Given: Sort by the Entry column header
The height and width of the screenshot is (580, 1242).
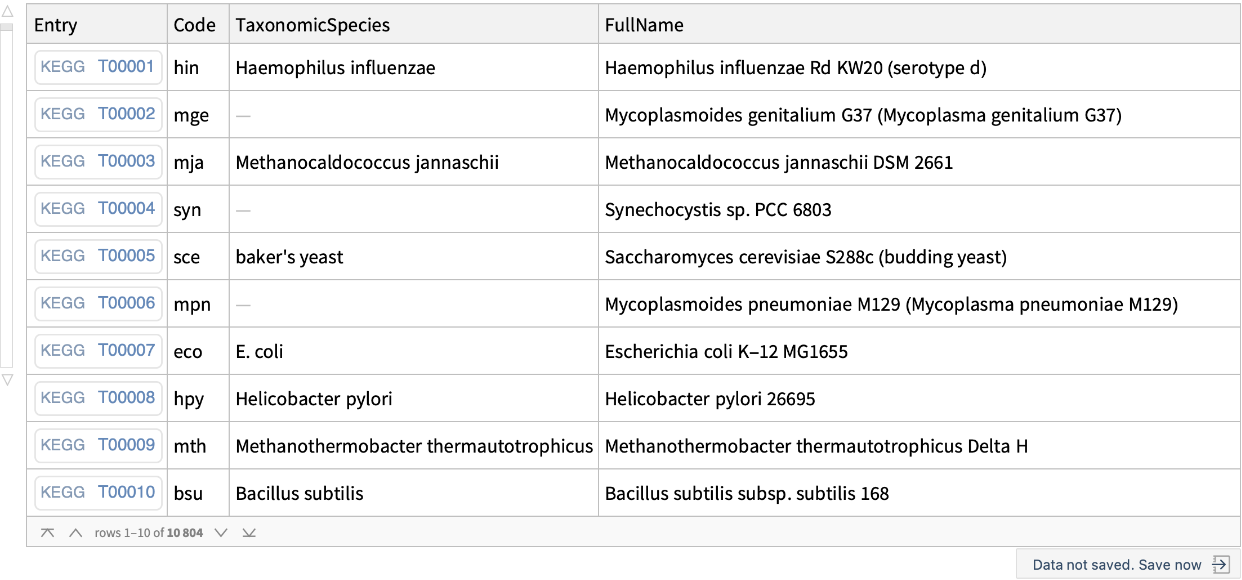Looking at the screenshot, I should (x=55, y=26).
